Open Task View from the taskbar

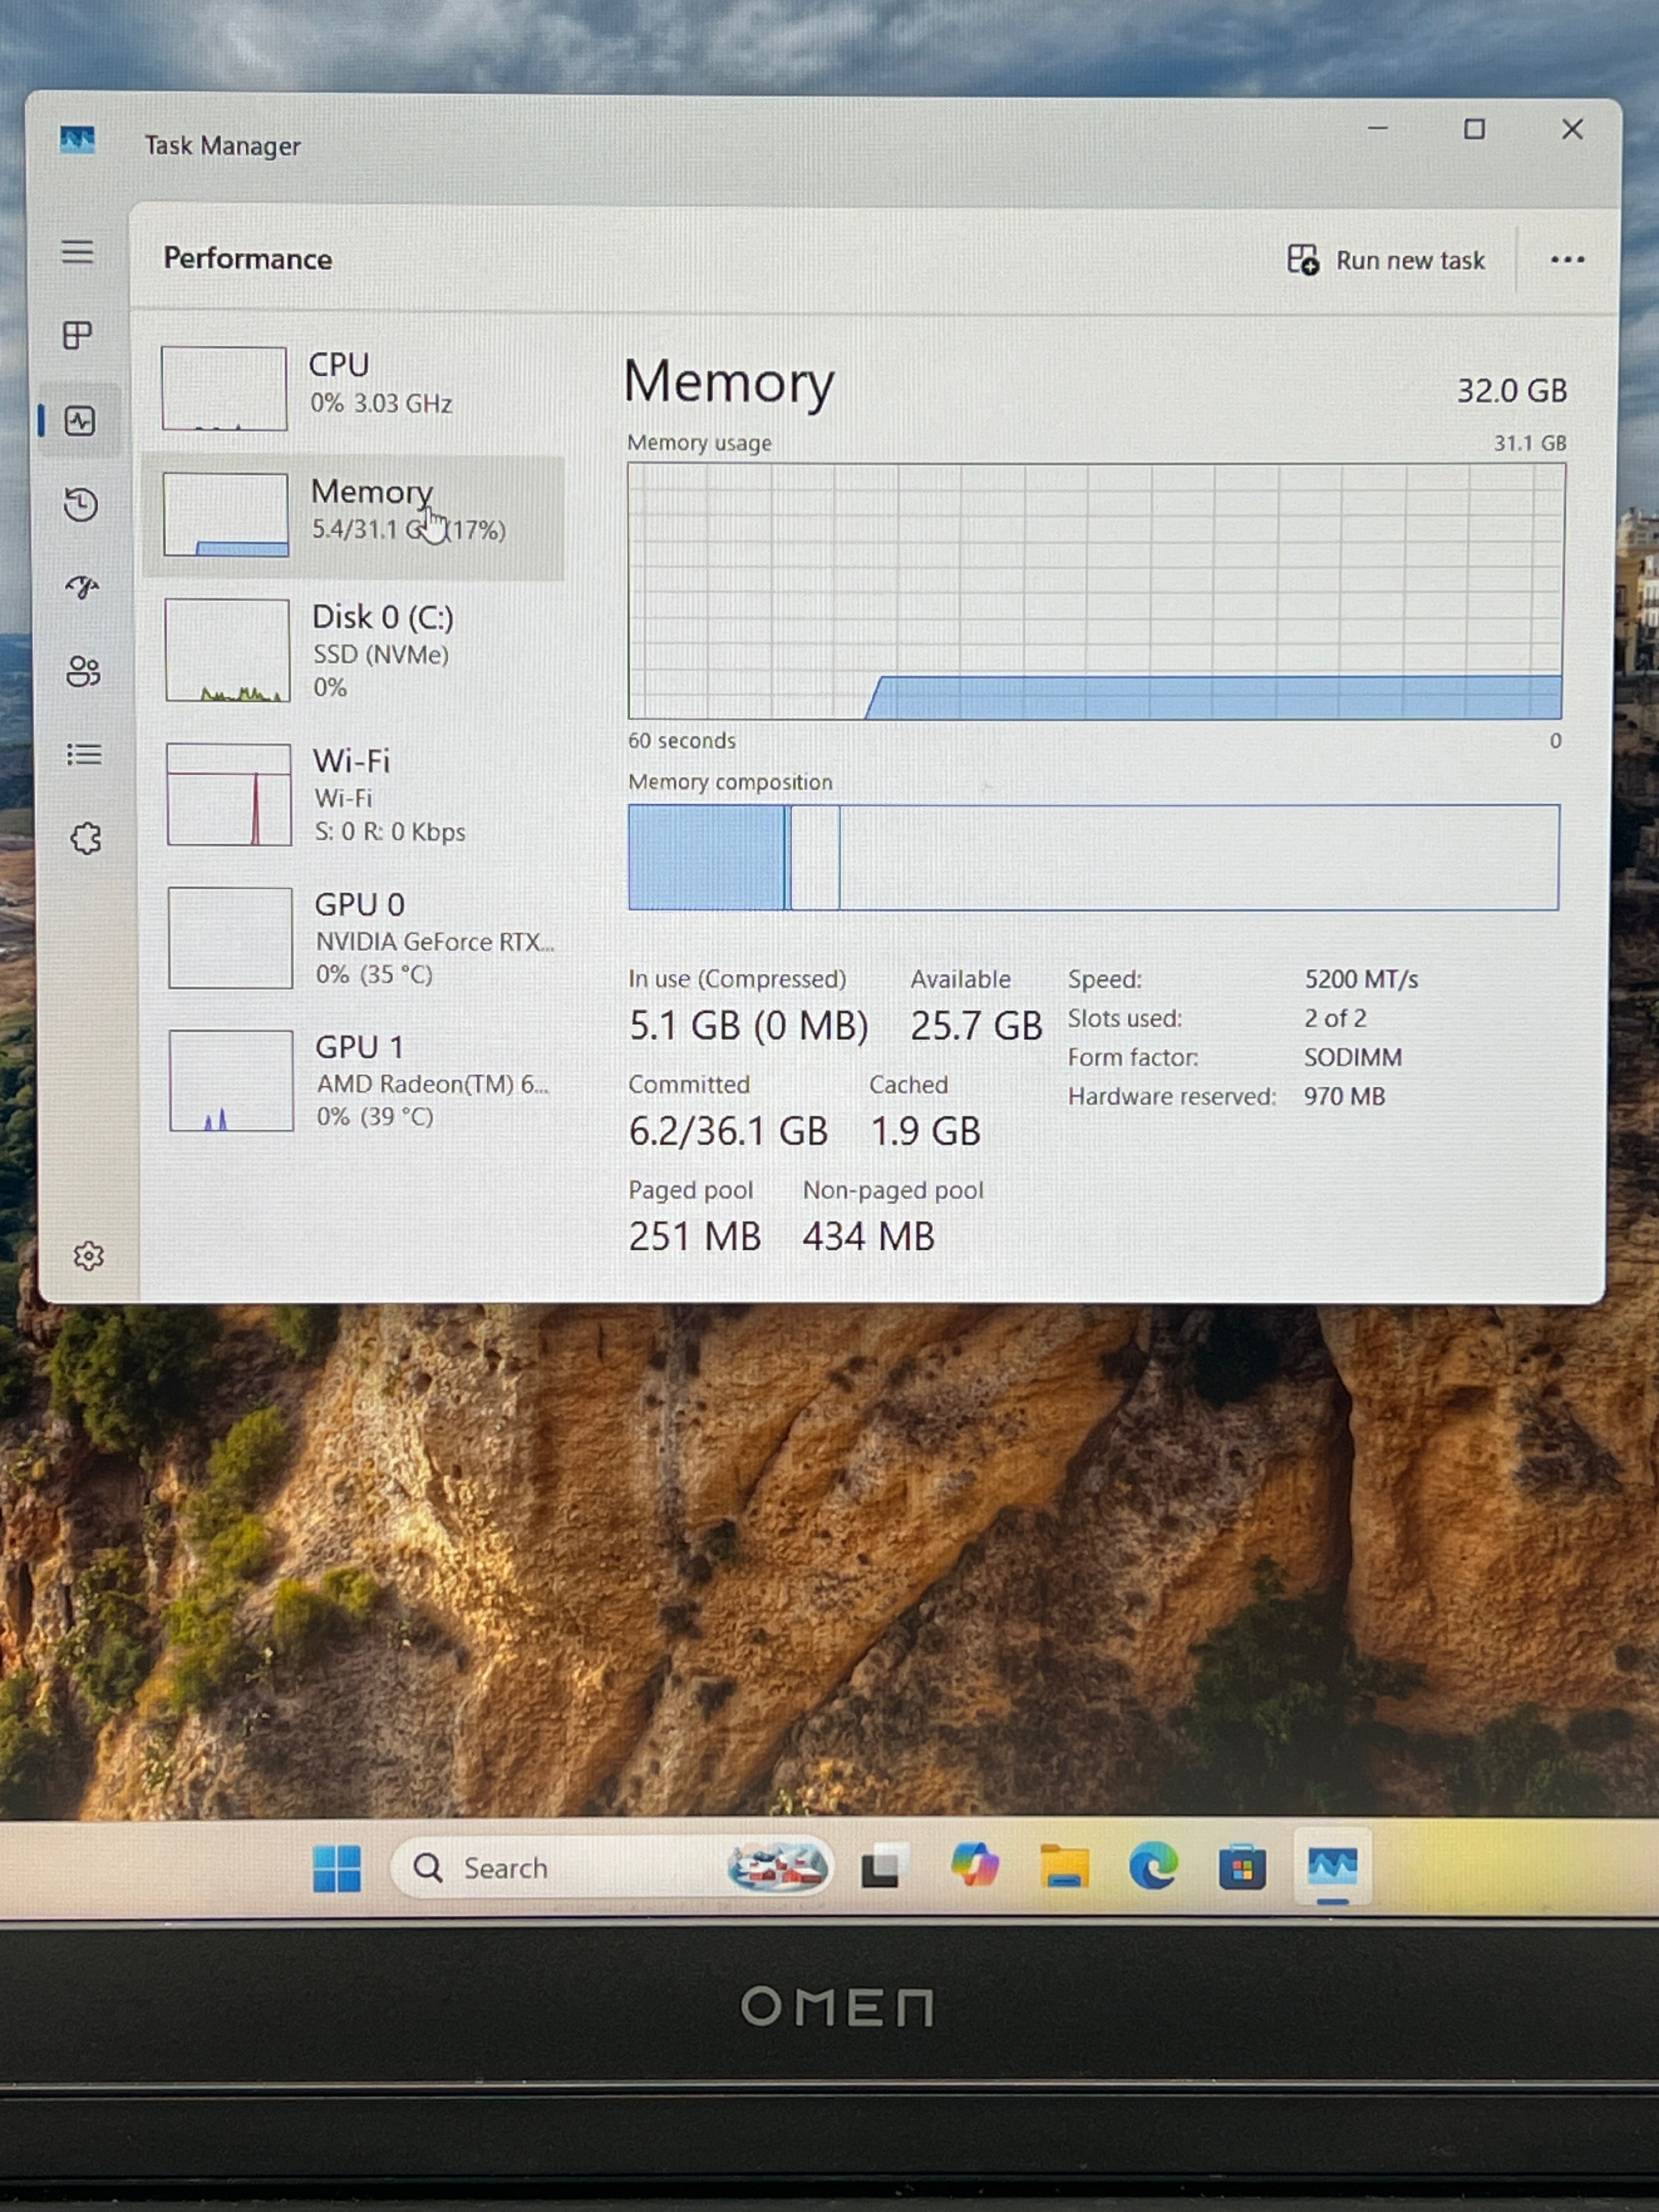[x=884, y=1867]
